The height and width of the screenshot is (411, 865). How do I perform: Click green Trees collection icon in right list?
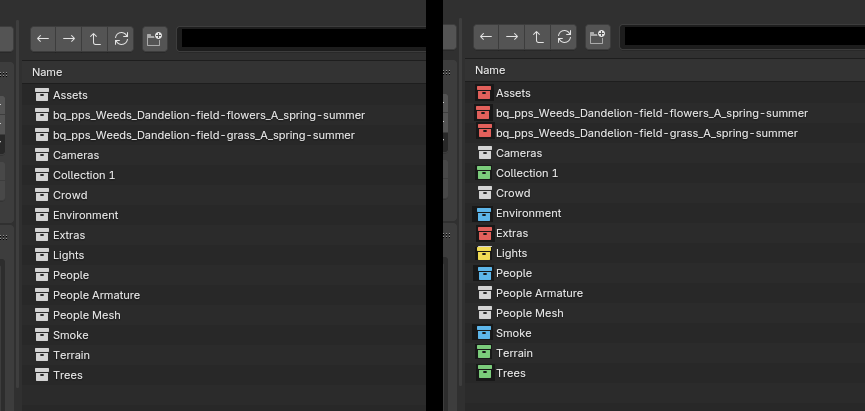(484, 372)
